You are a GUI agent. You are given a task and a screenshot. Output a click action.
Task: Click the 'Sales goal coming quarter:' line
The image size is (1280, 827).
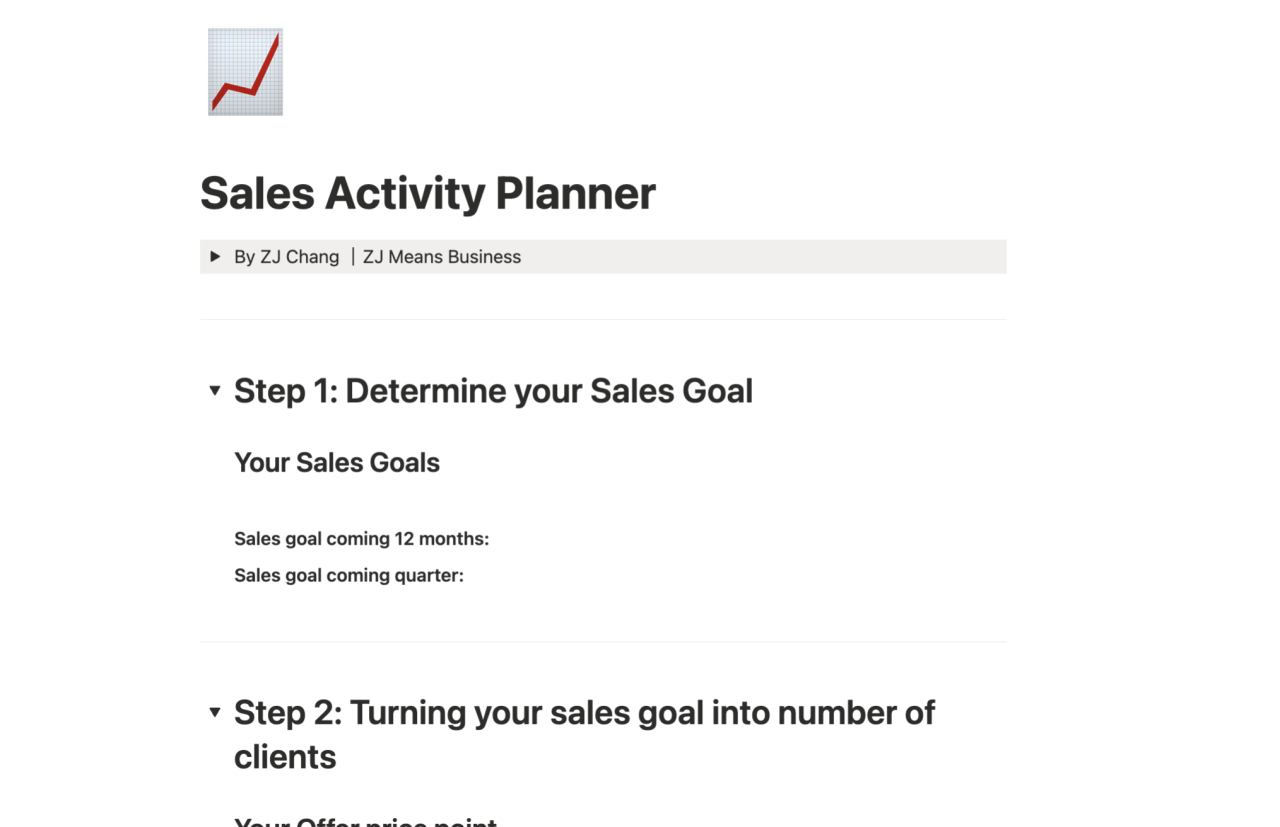coord(349,575)
